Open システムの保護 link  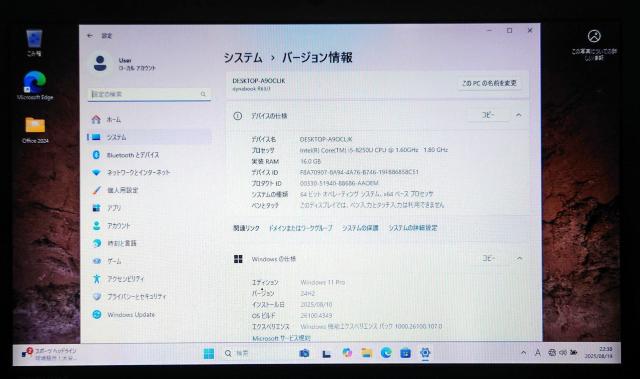pos(360,228)
